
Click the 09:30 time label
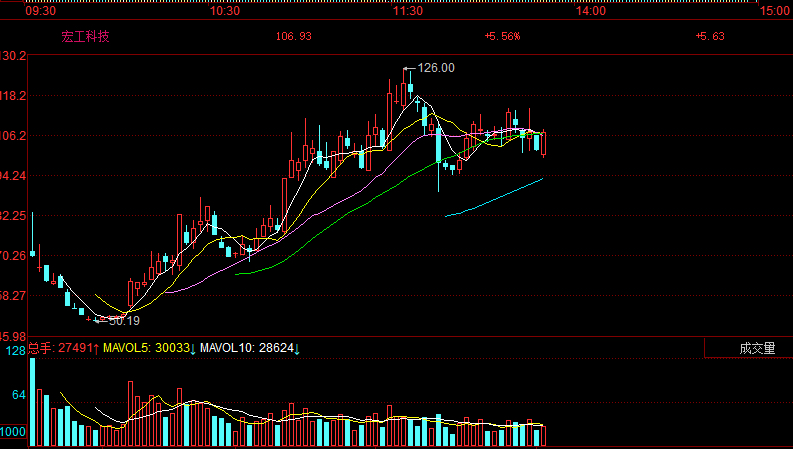[40, 11]
